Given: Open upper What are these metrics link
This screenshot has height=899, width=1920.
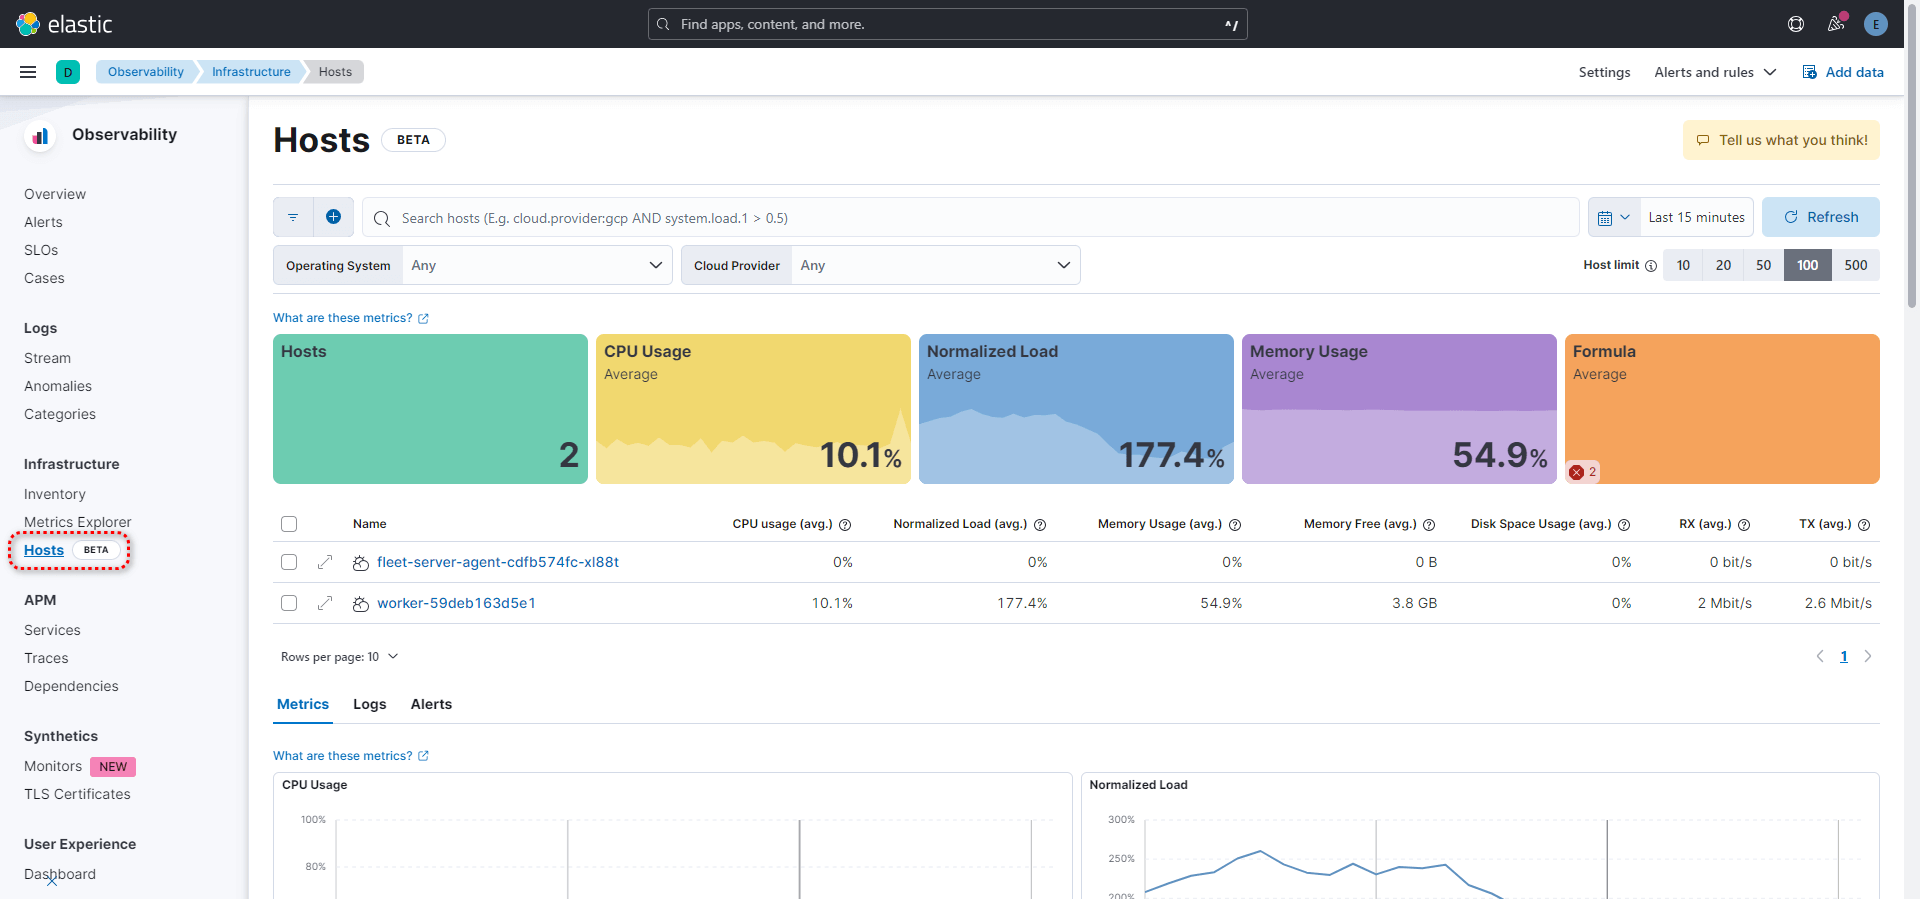Looking at the screenshot, I should (351, 318).
